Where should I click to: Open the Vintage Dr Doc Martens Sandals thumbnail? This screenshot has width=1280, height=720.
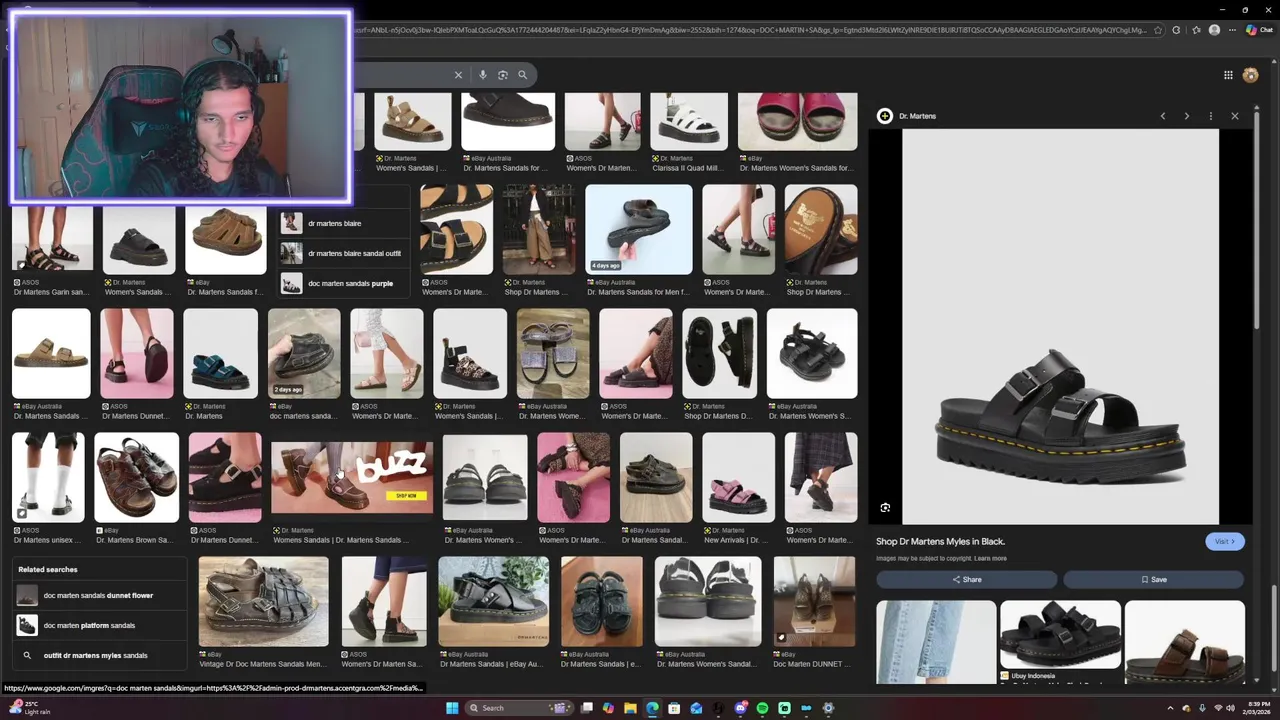[263, 601]
